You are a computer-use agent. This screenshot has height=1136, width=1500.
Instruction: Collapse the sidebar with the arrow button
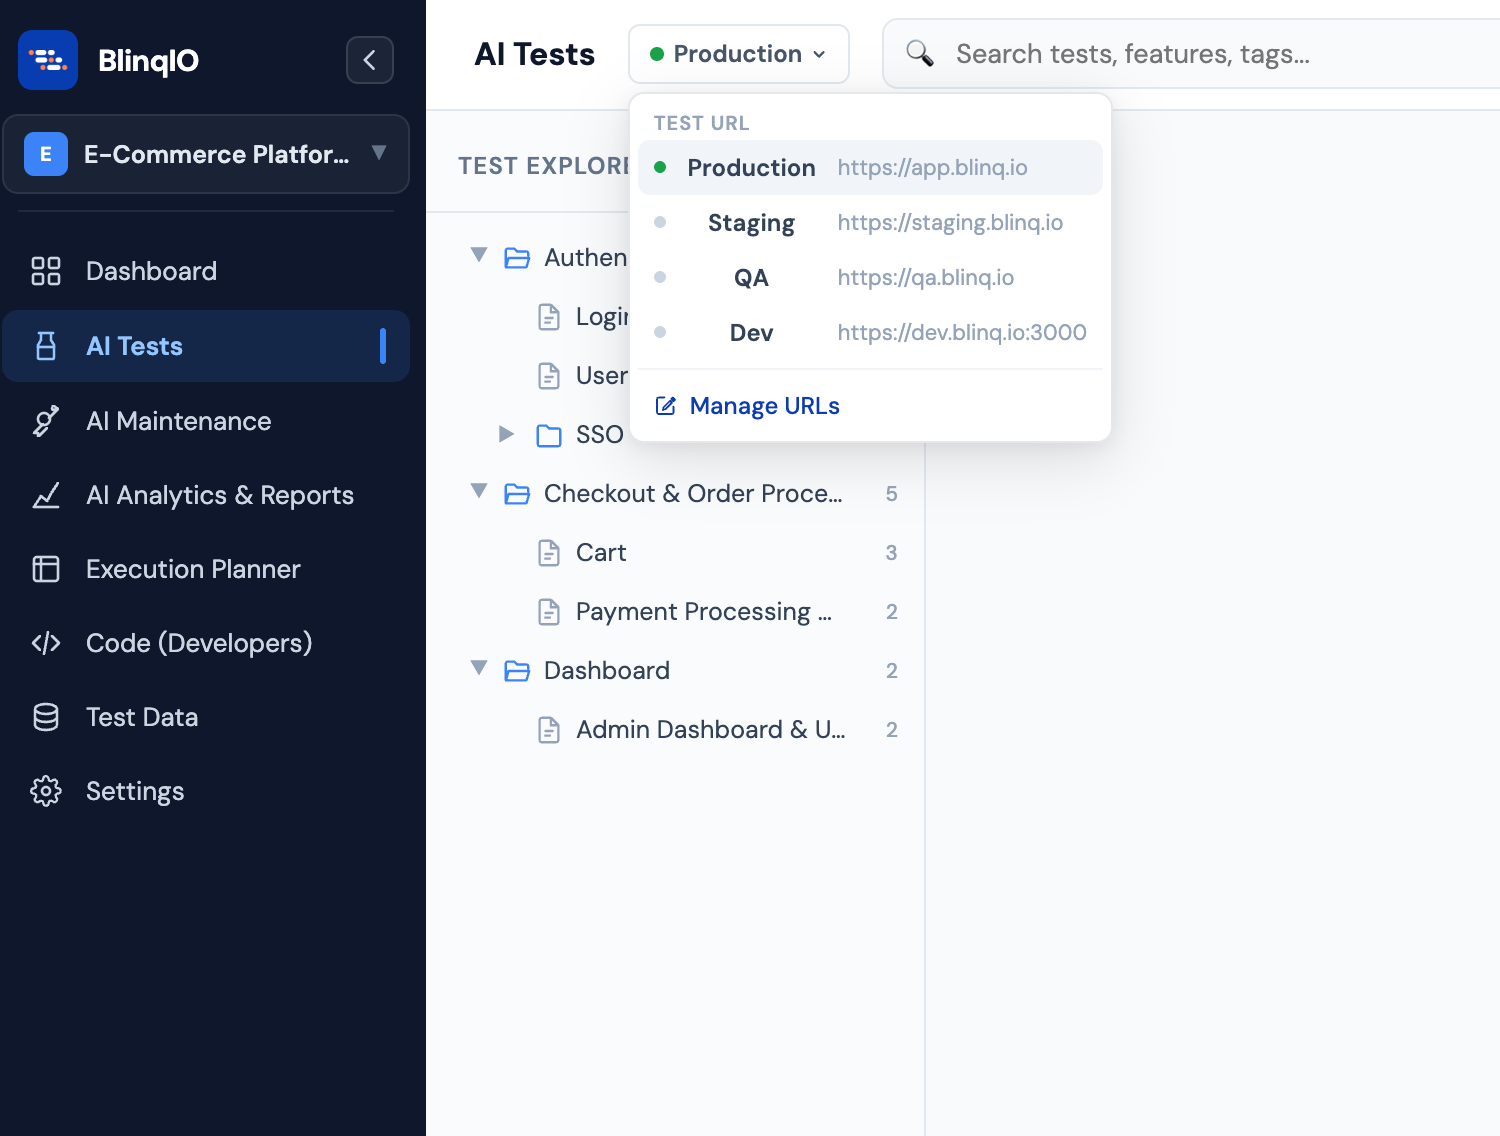click(x=369, y=60)
